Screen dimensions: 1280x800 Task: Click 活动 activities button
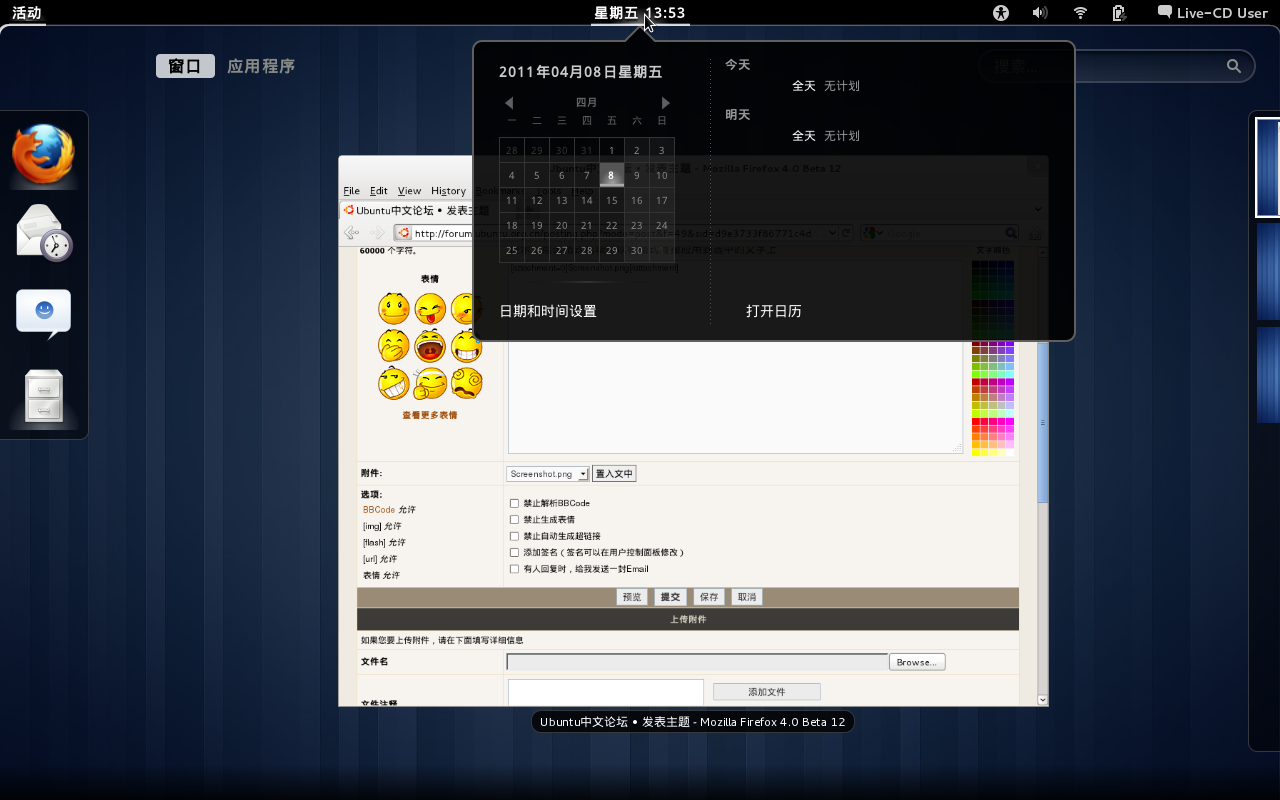27,13
